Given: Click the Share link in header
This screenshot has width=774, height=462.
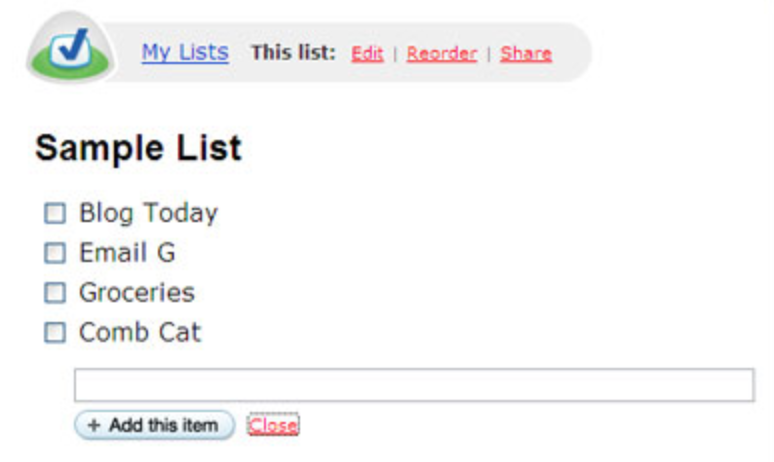Looking at the screenshot, I should (x=526, y=53).
